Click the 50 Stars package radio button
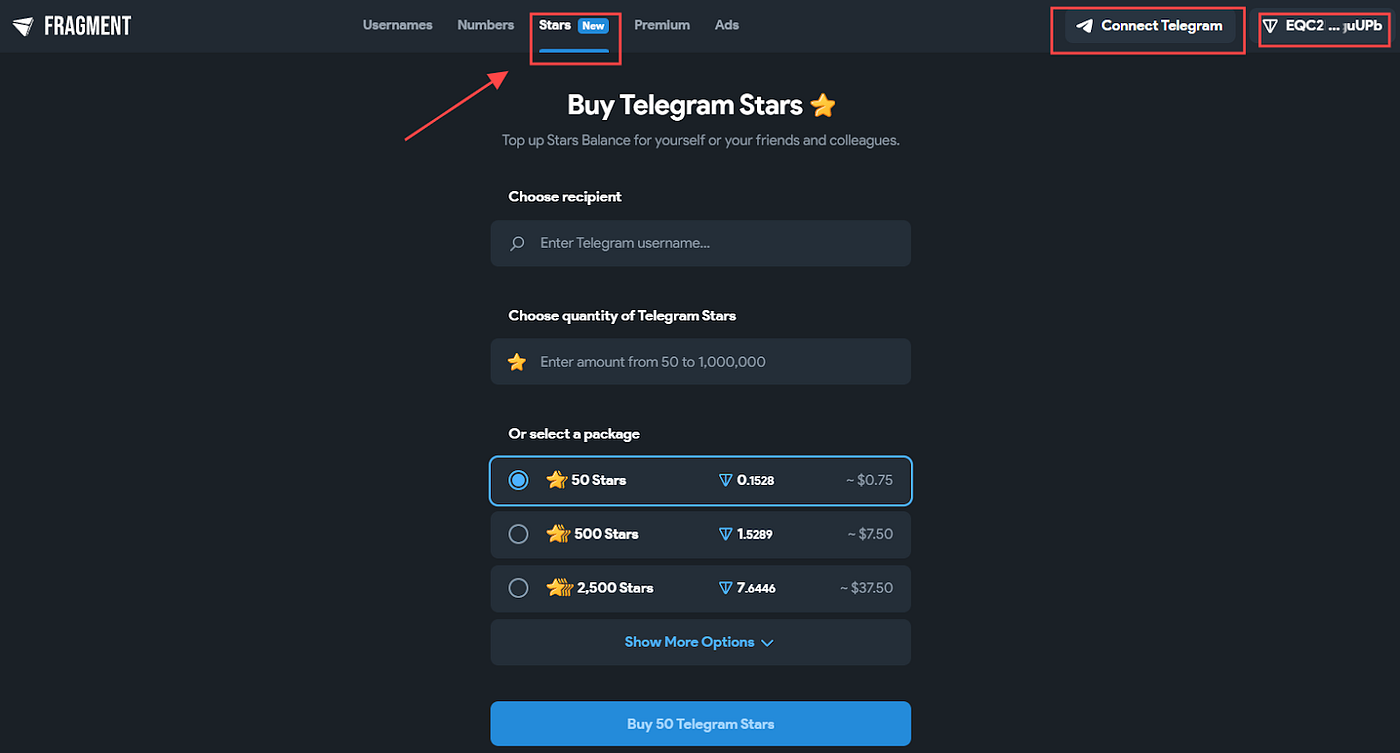 (x=518, y=480)
